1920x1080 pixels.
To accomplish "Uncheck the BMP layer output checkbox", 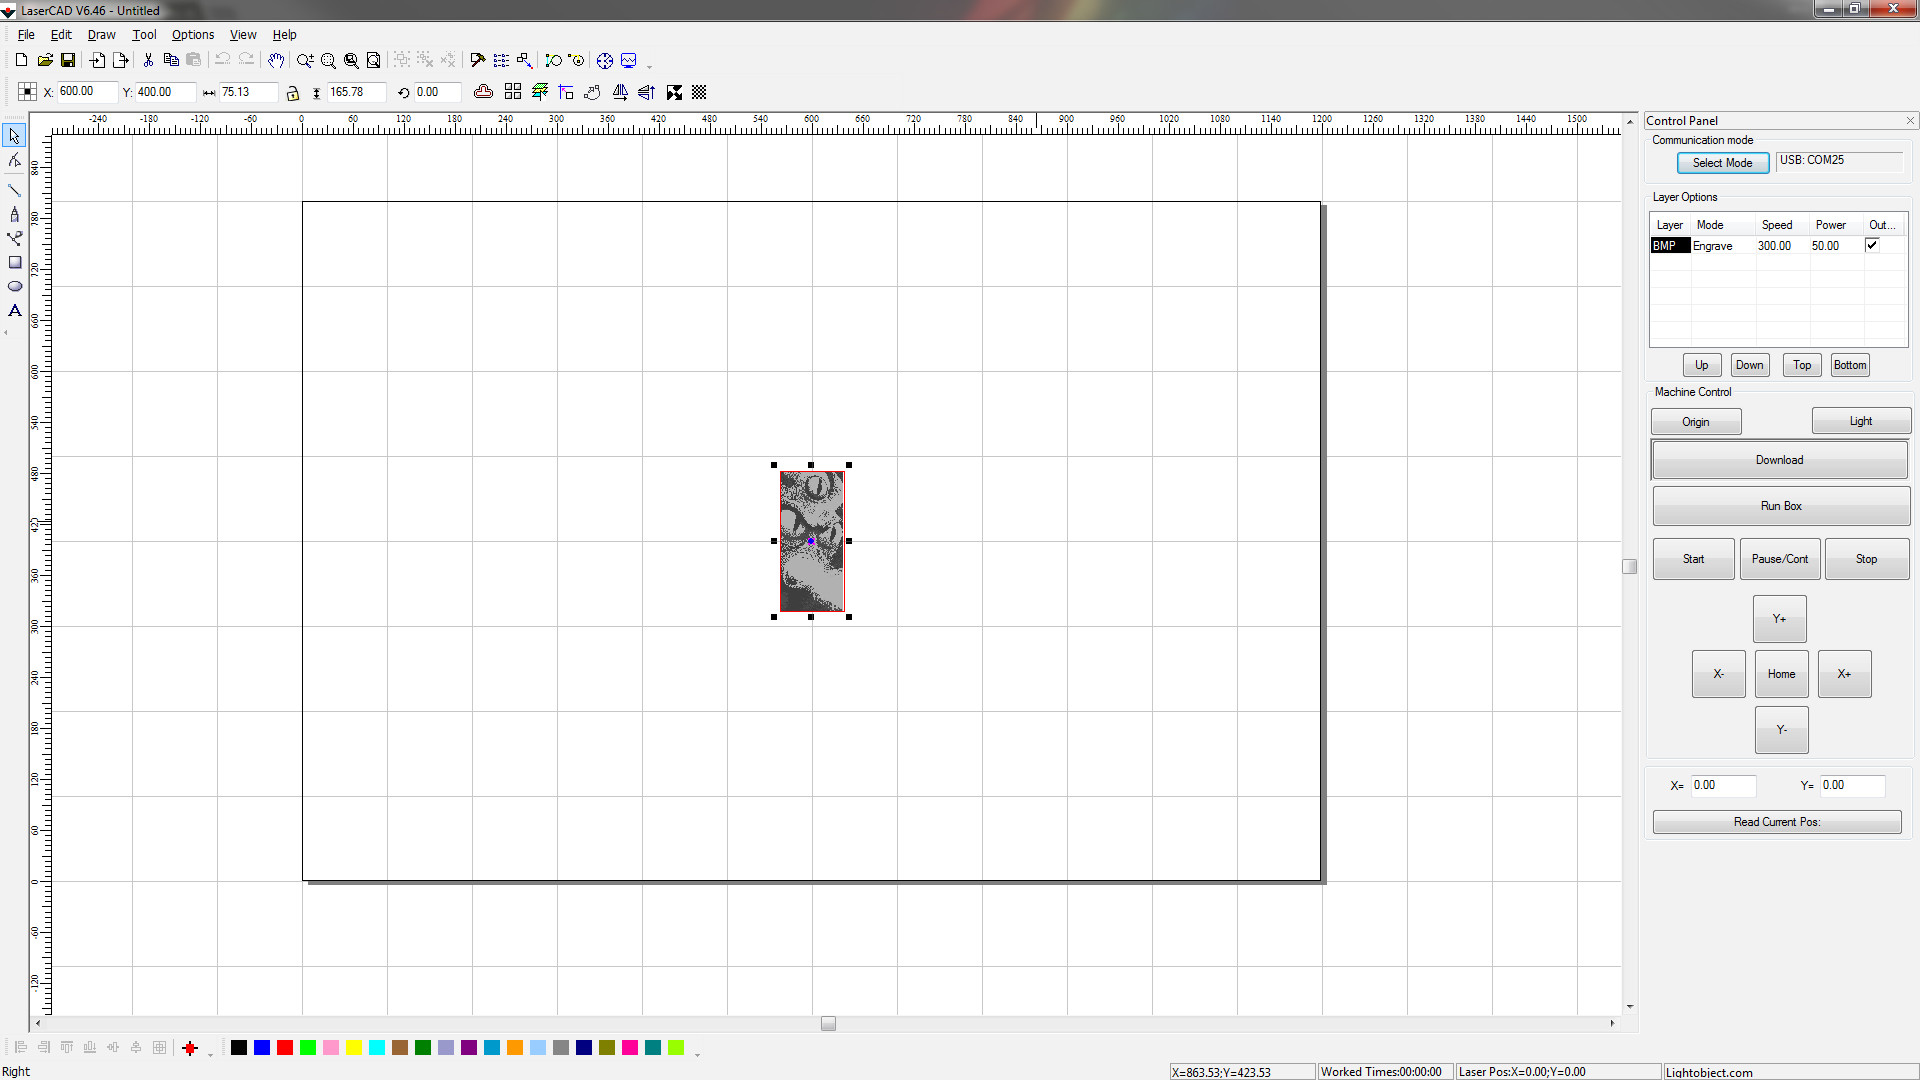I will (x=1872, y=245).
